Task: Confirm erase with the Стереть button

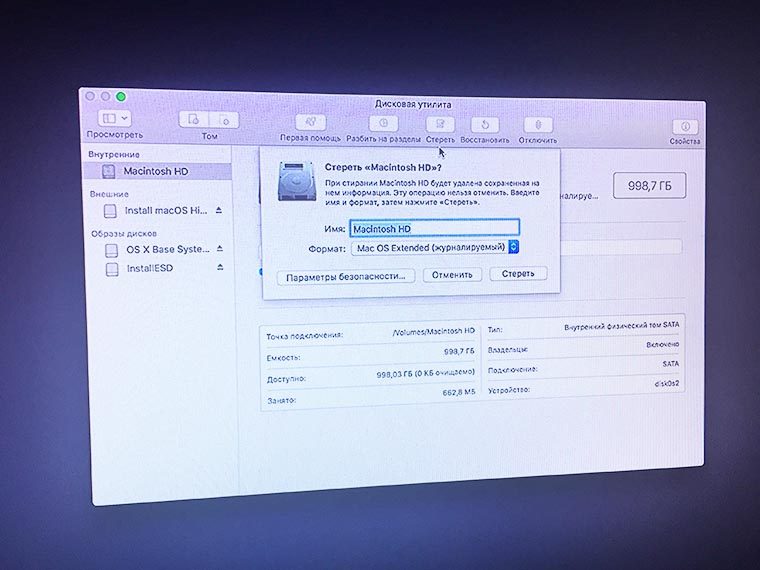Action: point(518,274)
